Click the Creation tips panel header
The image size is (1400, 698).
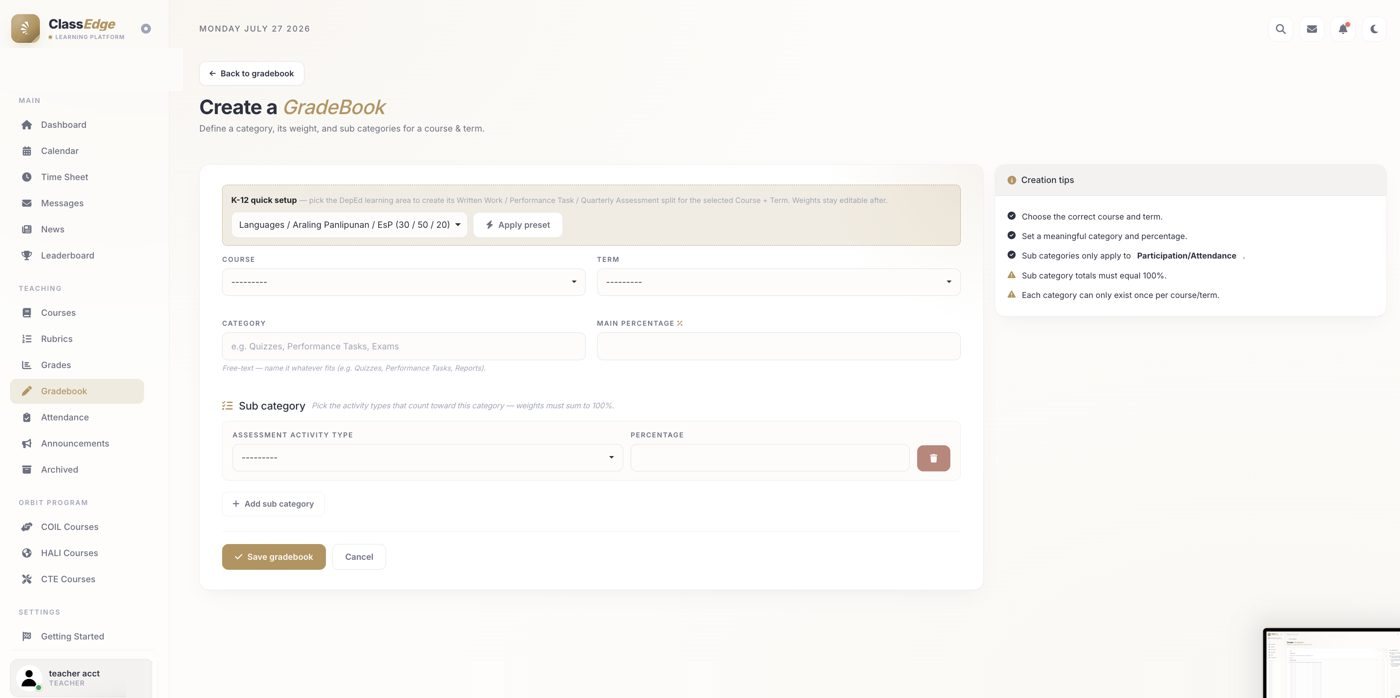point(1190,180)
